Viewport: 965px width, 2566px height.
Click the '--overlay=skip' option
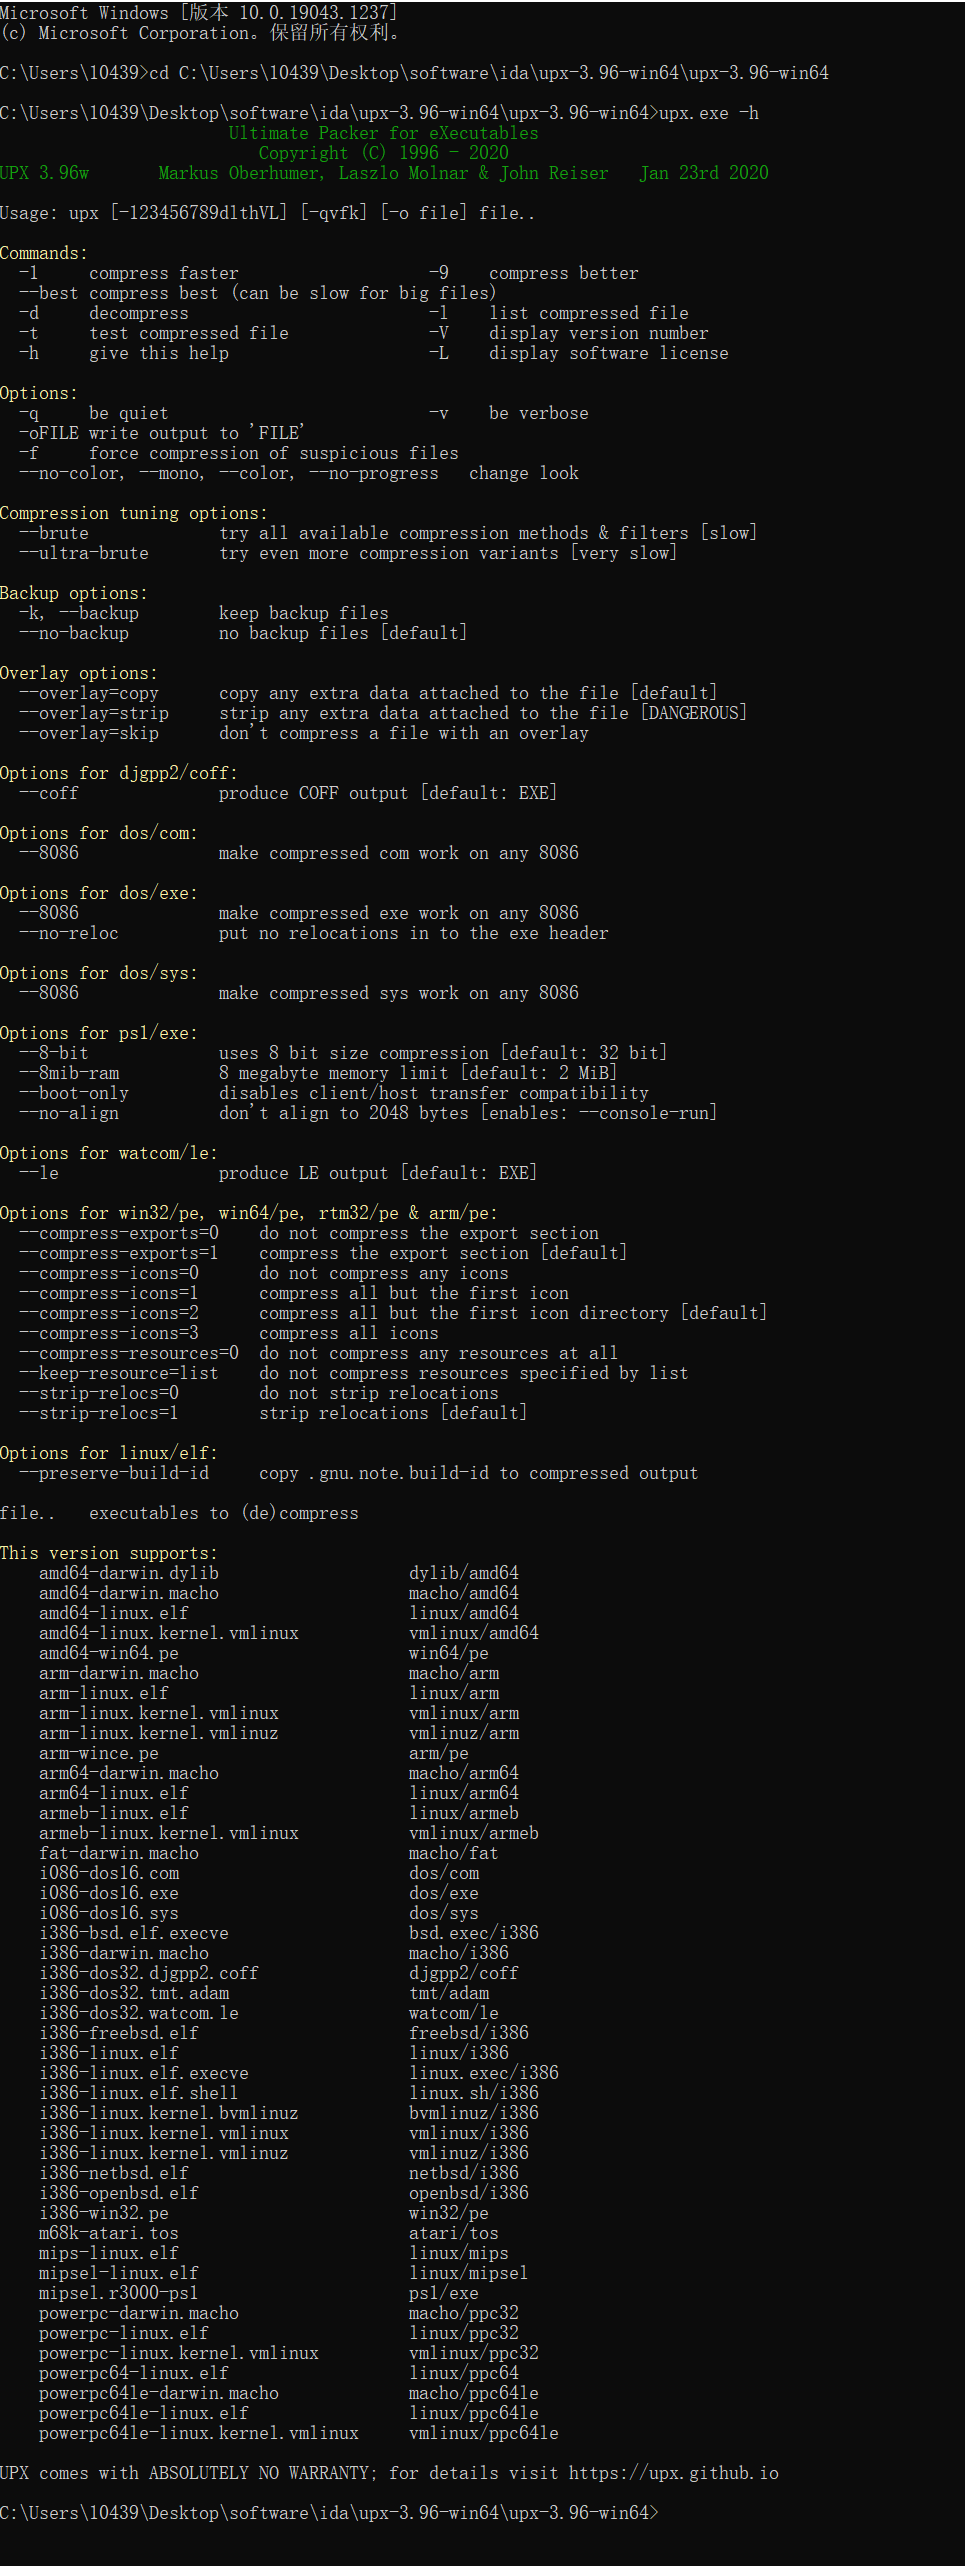(89, 733)
